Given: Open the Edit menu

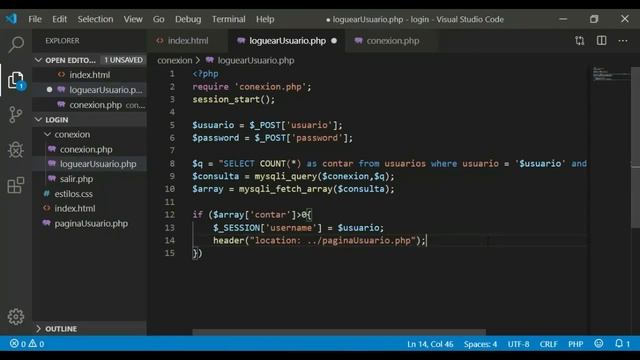Looking at the screenshot, I should 59,19.
